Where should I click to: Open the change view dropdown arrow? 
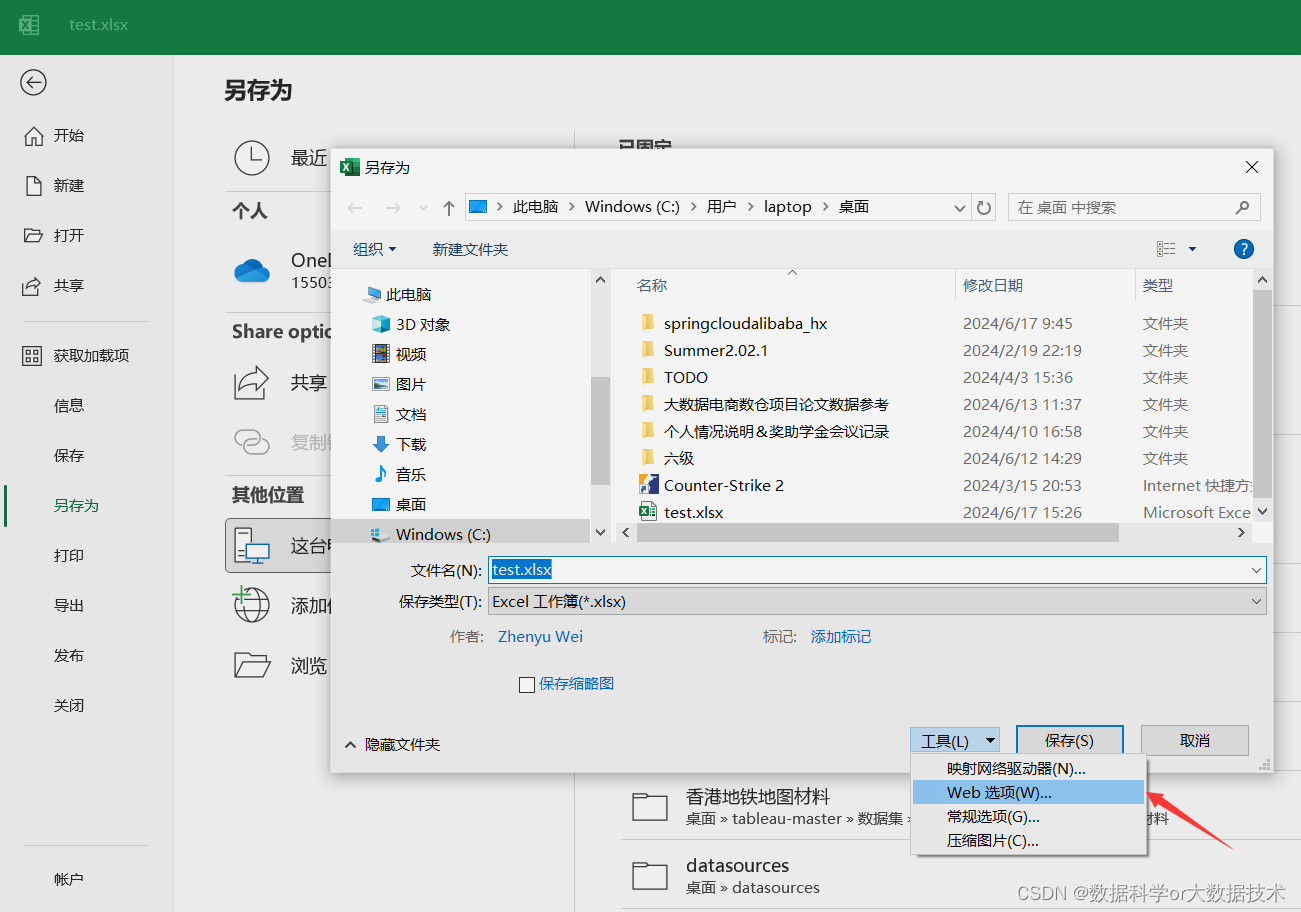tap(1190, 248)
